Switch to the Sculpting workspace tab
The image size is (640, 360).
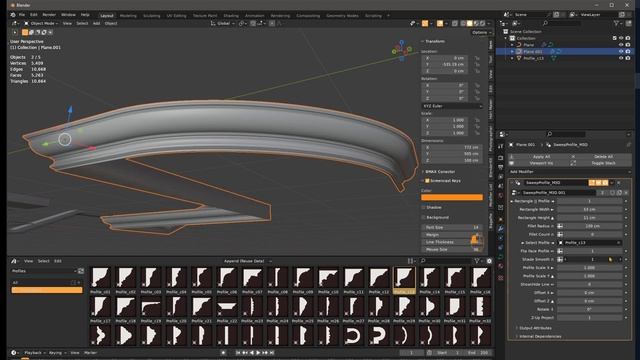click(152, 16)
